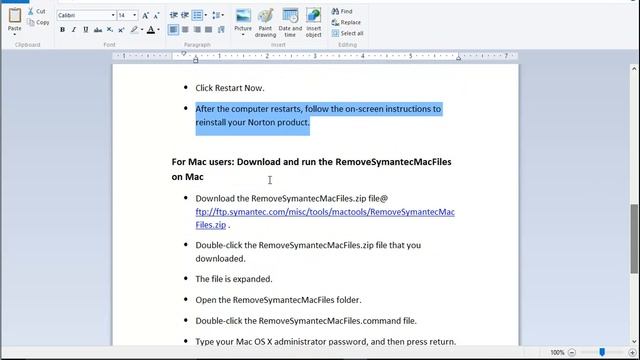
Task: Increase the paragraph indent
Action: click(185, 16)
